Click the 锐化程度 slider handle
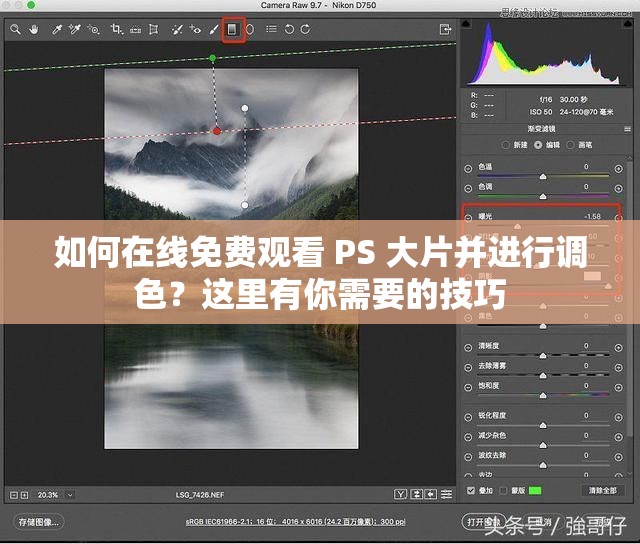 [543, 425]
